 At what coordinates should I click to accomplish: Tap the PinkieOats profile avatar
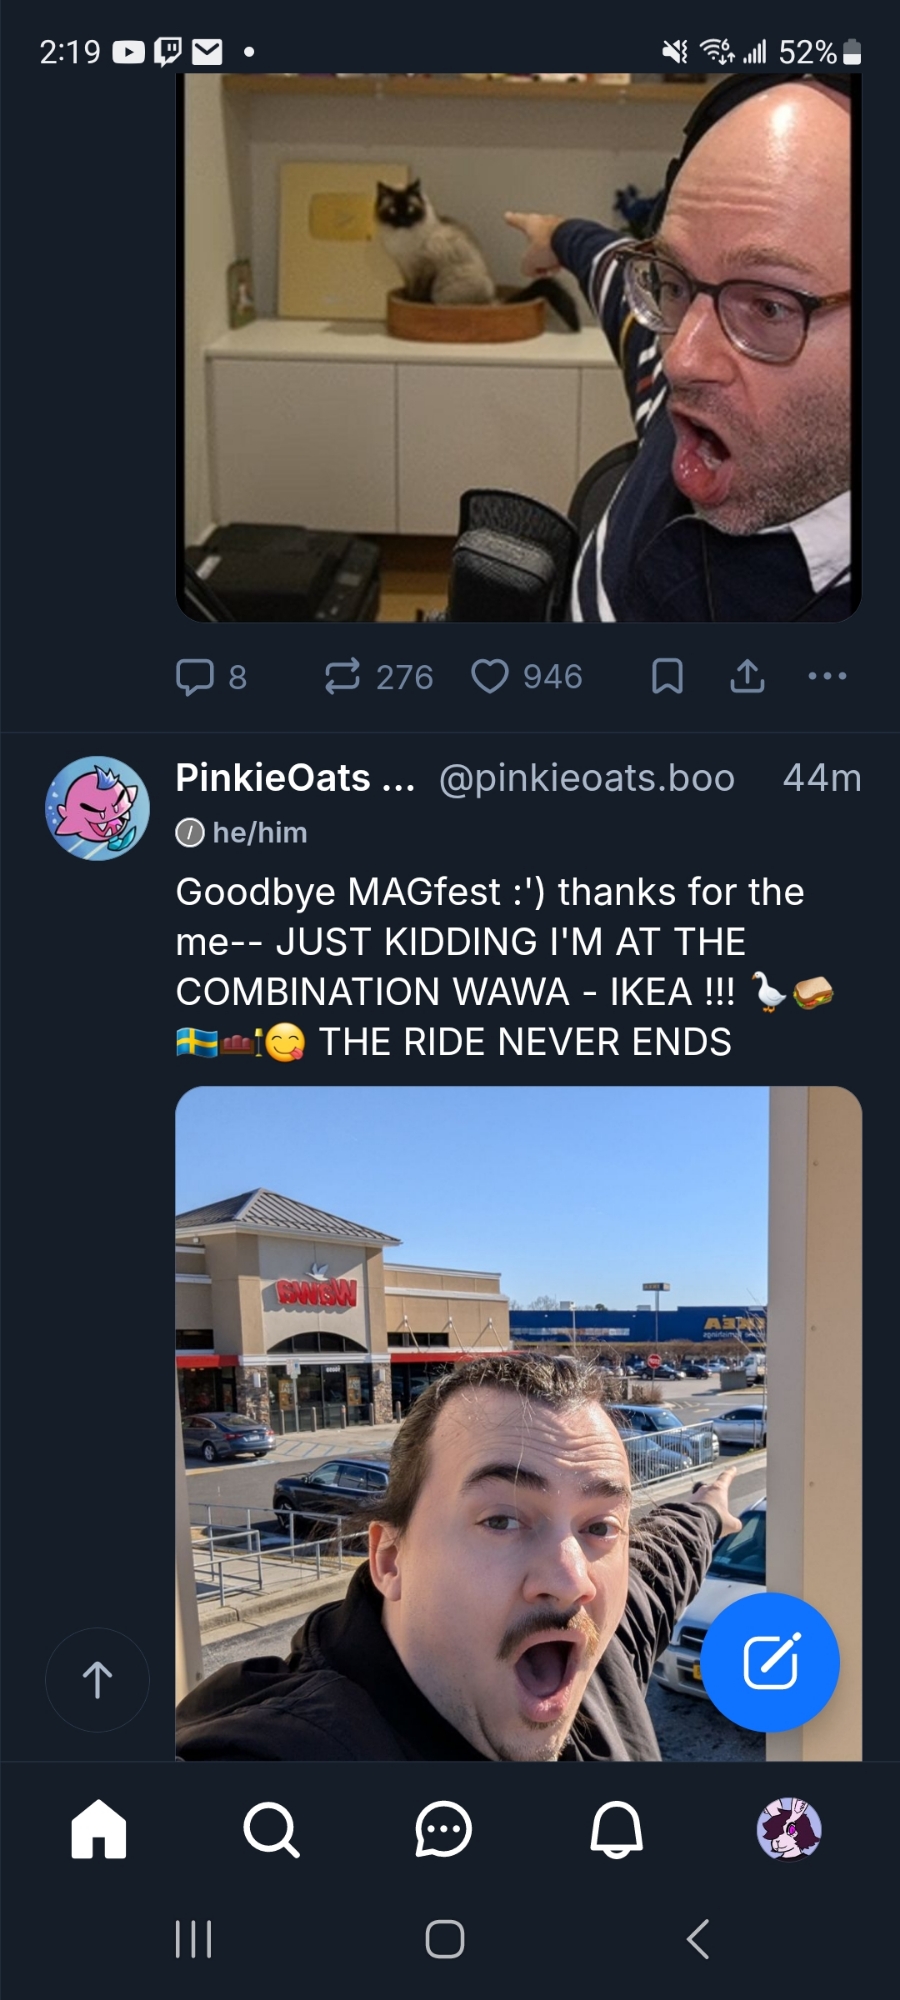[x=97, y=808]
